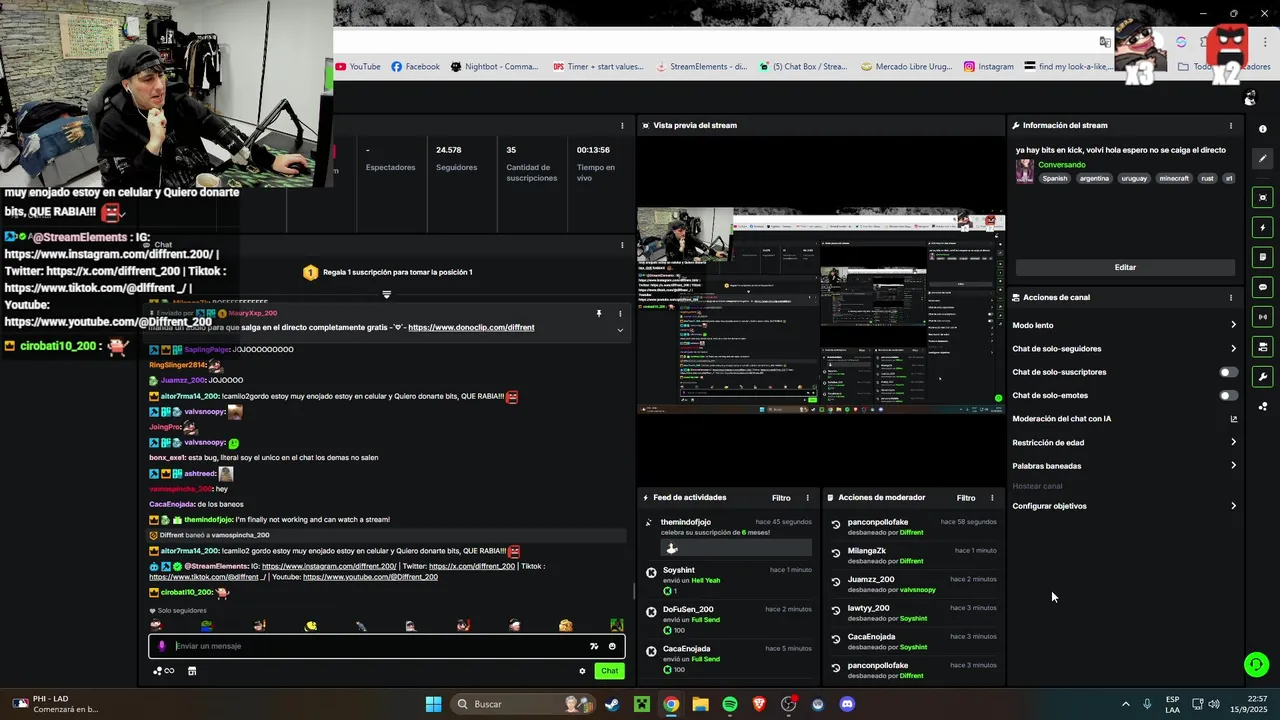This screenshot has width=1280, height=720.
Task: Toggle the chat bubble sidebar icon
Action: coord(1263,287)
